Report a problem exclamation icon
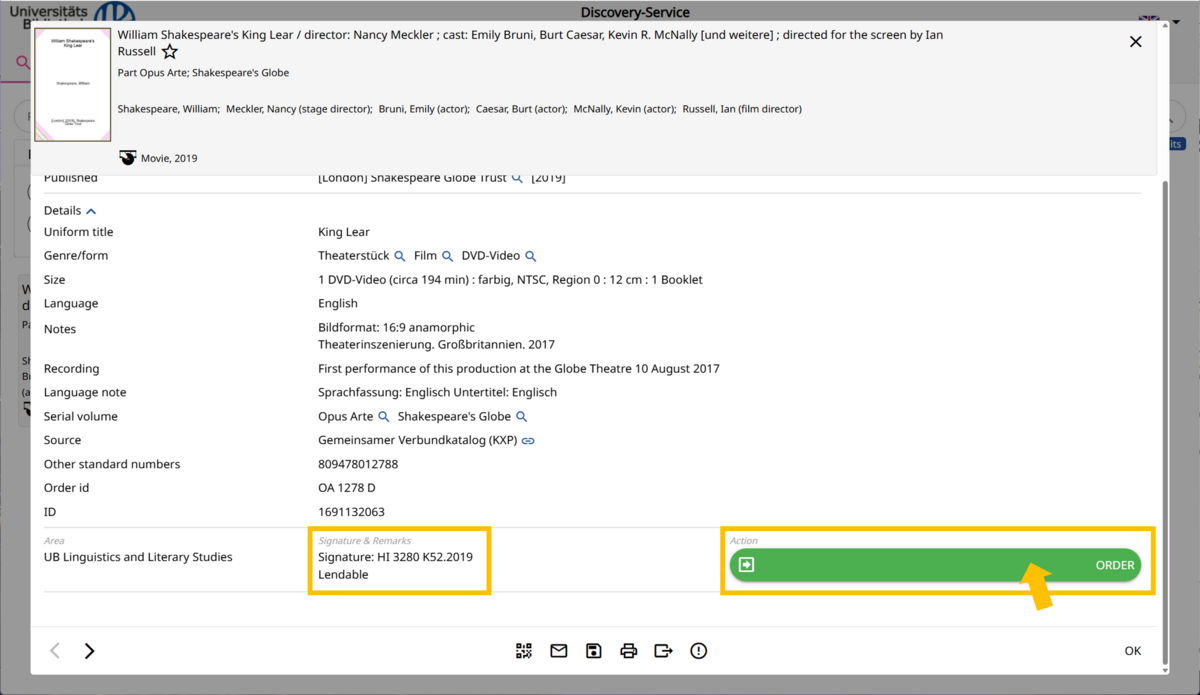Screen dimensions: 1200x695 click(x=699, y=651)
